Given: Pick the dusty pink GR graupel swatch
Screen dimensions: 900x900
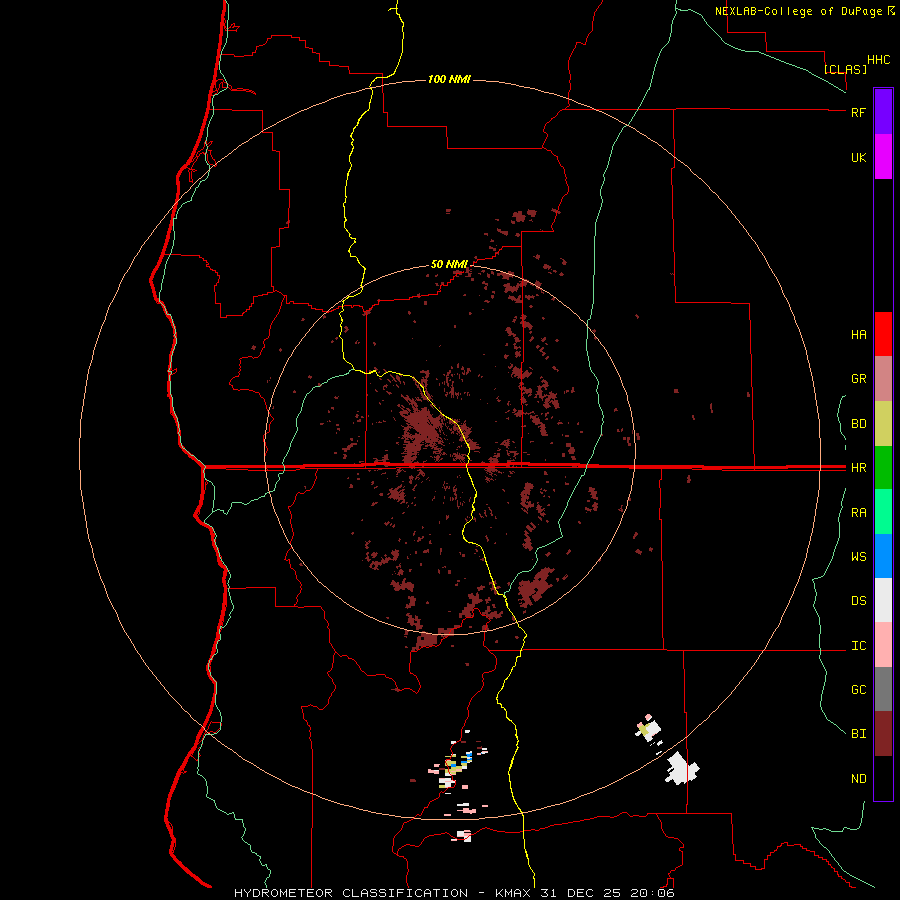Looking at the screenshot, I should (883, 379).
